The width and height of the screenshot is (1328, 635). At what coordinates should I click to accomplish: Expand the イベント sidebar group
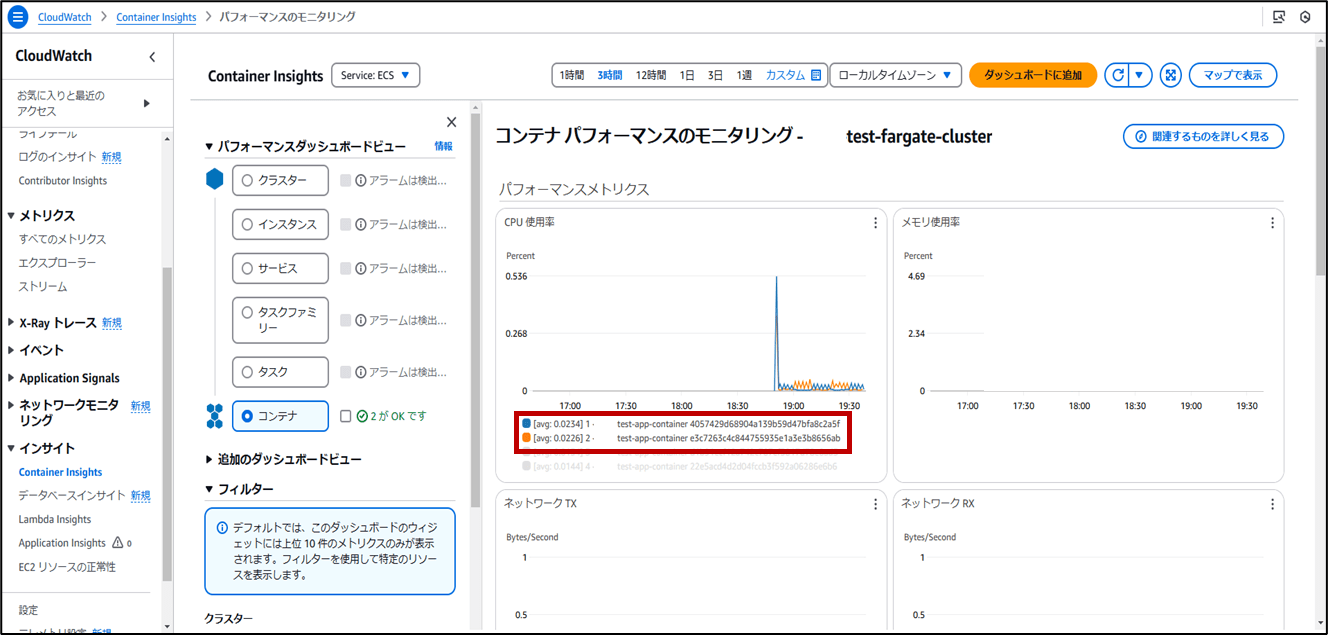(12, 351)
